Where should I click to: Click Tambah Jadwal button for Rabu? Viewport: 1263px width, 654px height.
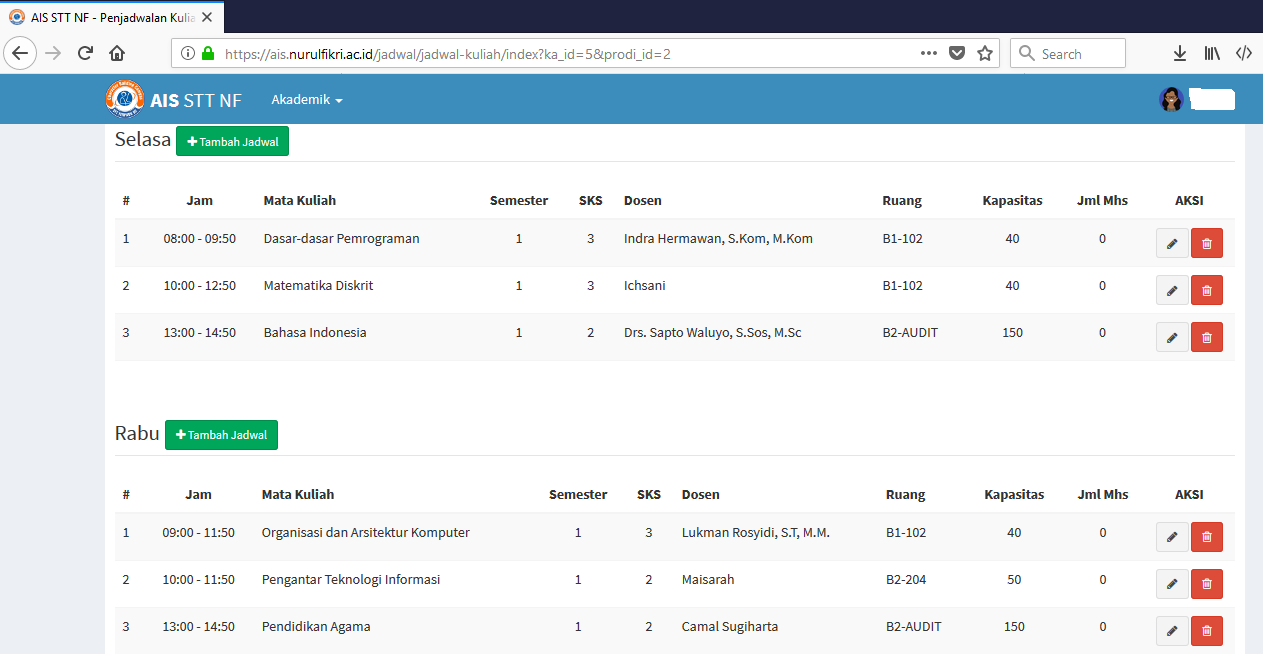pos(221,435)
